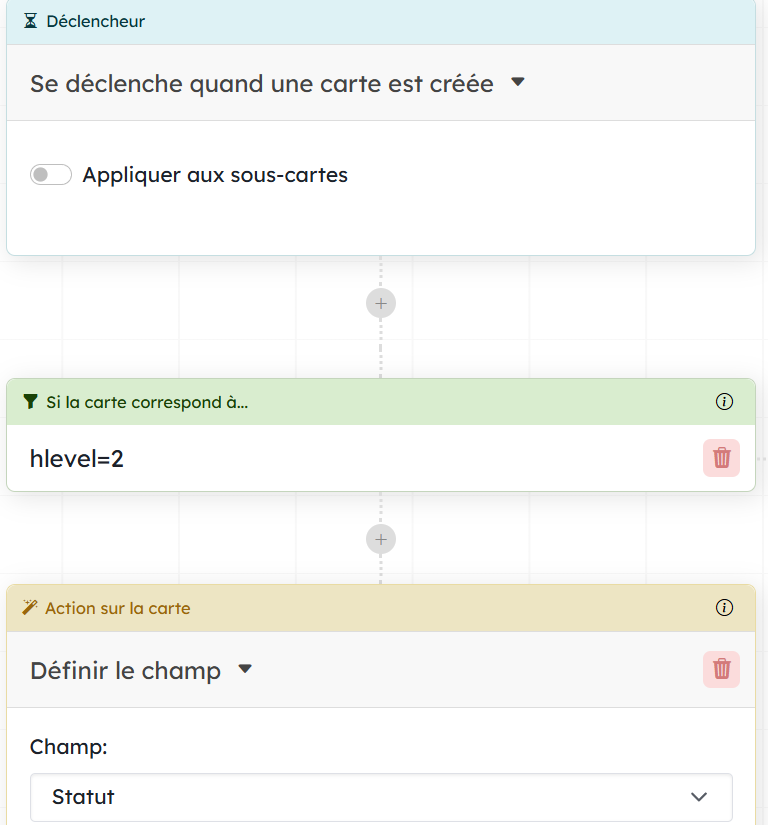Delete the hlevel=2 filter condition
The height and width of the screenshot is (825, 768).
coord(721,458)
